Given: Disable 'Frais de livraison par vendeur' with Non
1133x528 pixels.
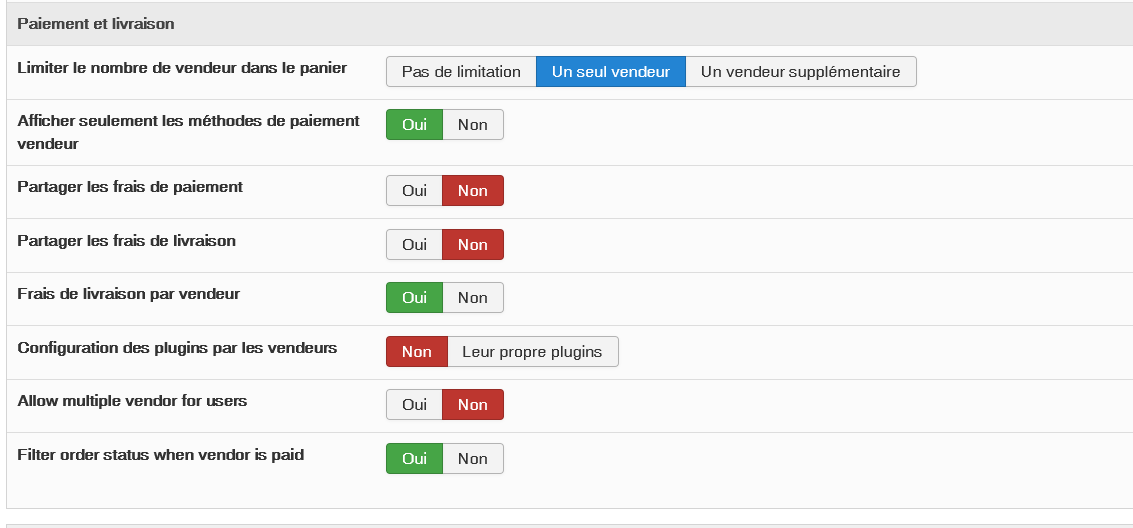Looking at the screenshot, I should [473, 298].
